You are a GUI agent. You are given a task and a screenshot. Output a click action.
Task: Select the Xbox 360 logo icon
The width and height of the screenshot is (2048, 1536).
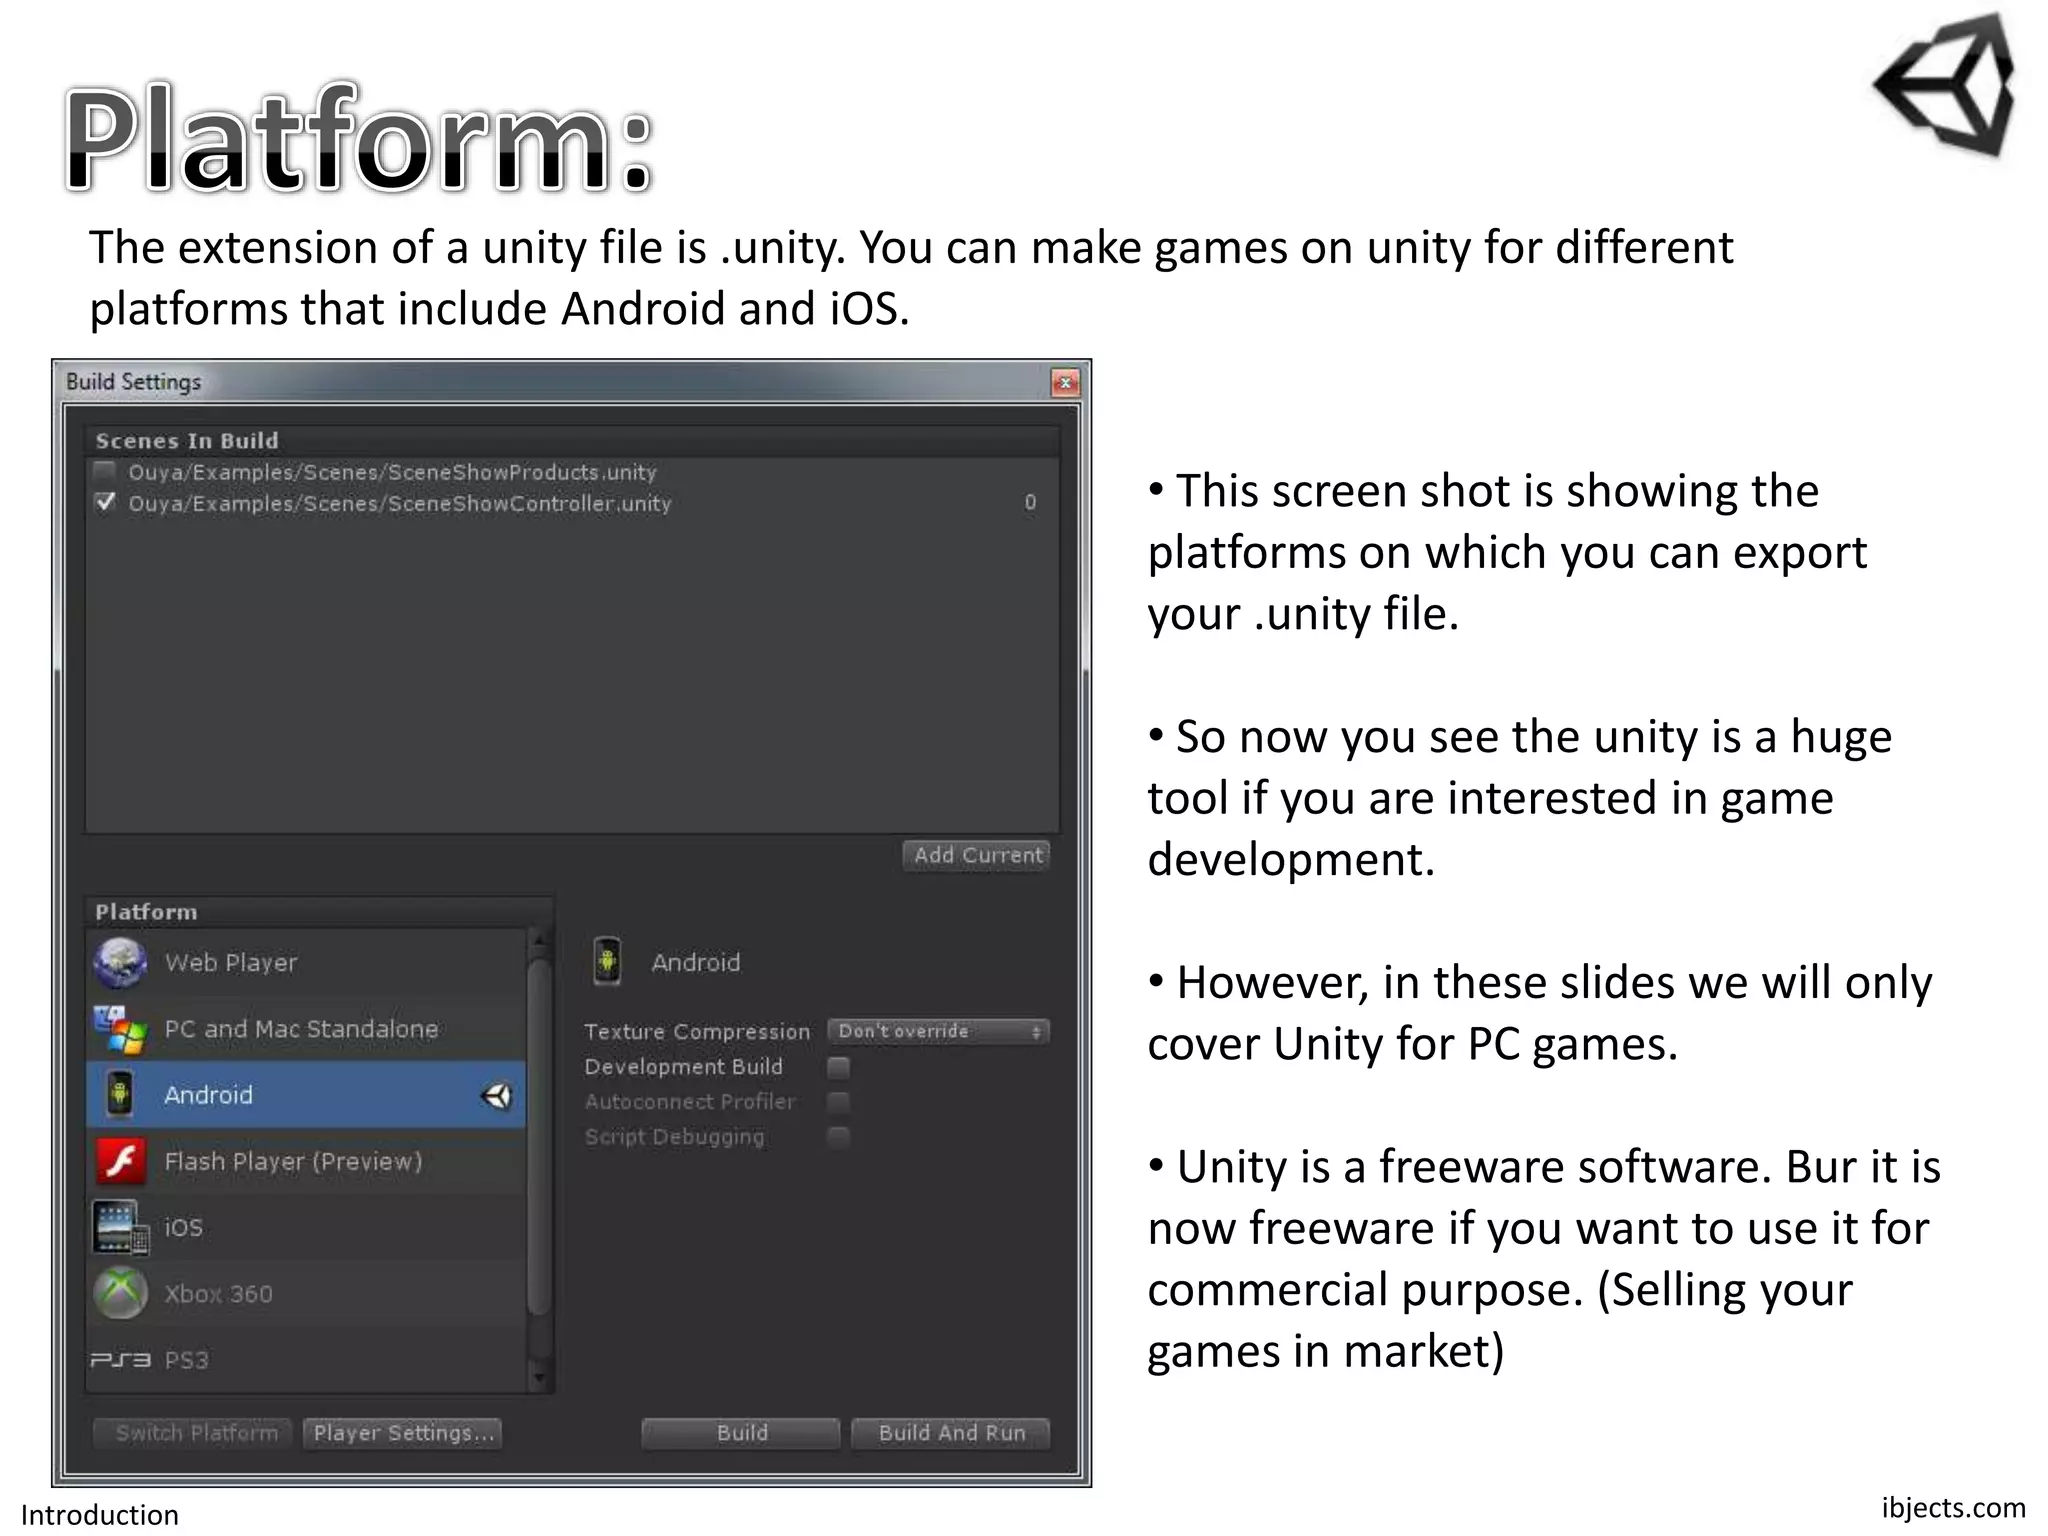click(x=120, y=1293)
